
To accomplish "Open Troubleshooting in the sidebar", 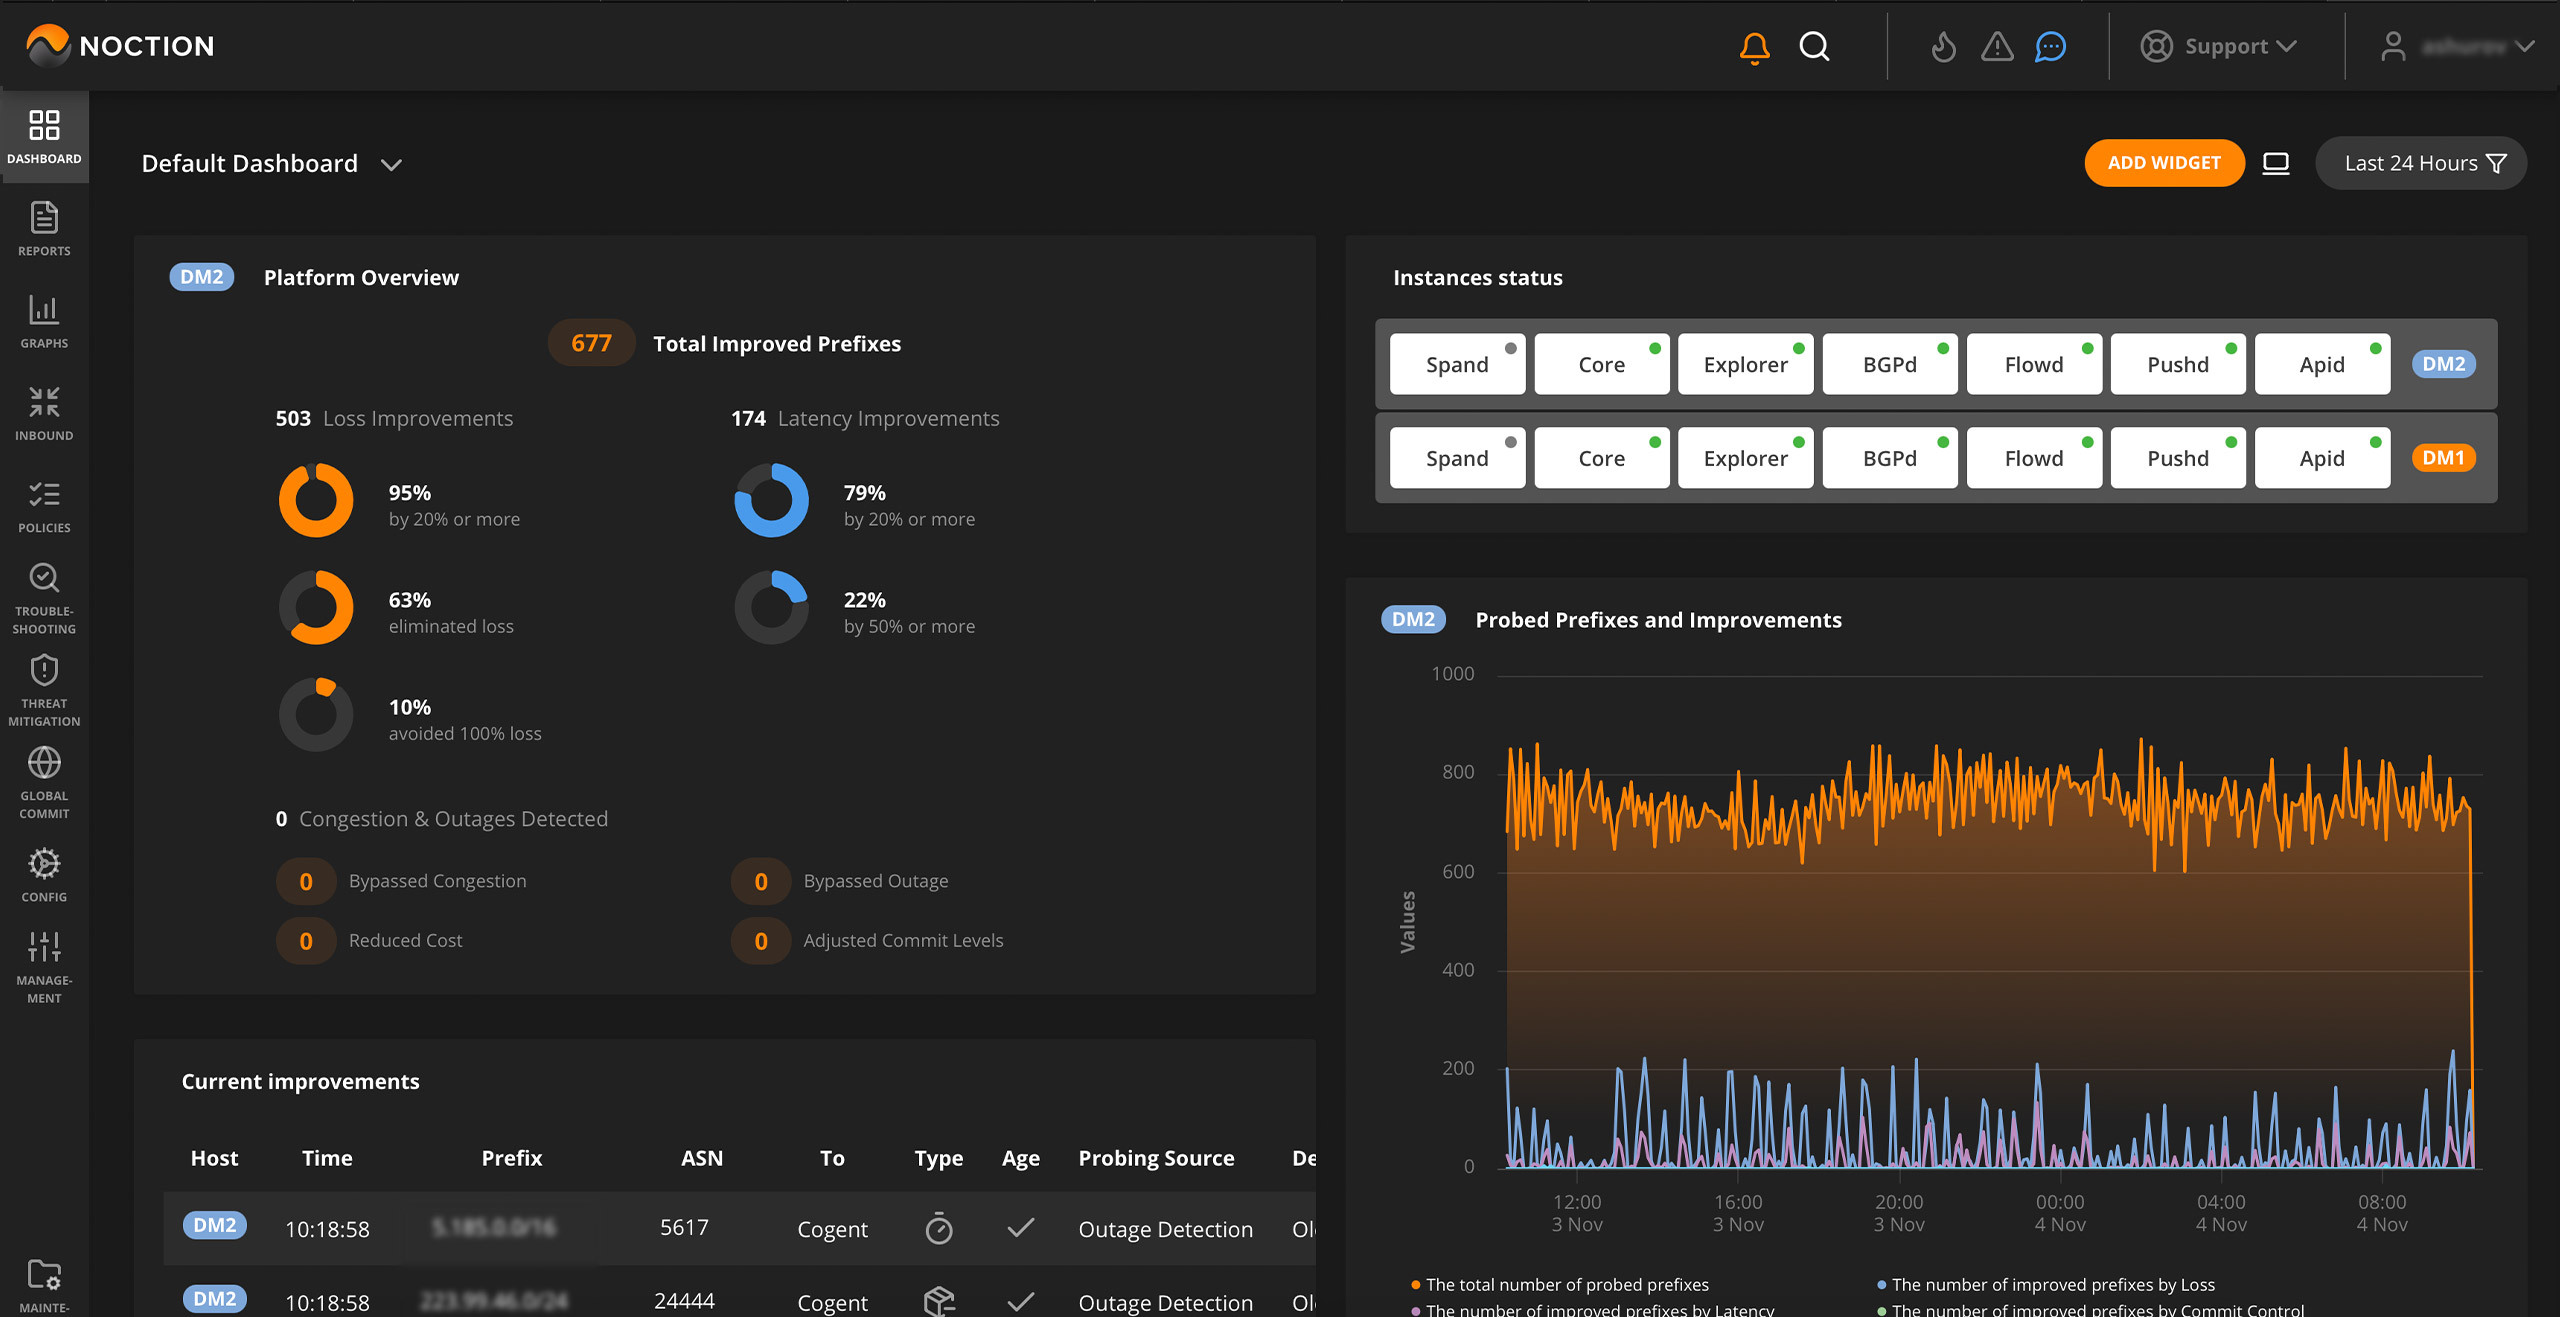I will (44, 598).
